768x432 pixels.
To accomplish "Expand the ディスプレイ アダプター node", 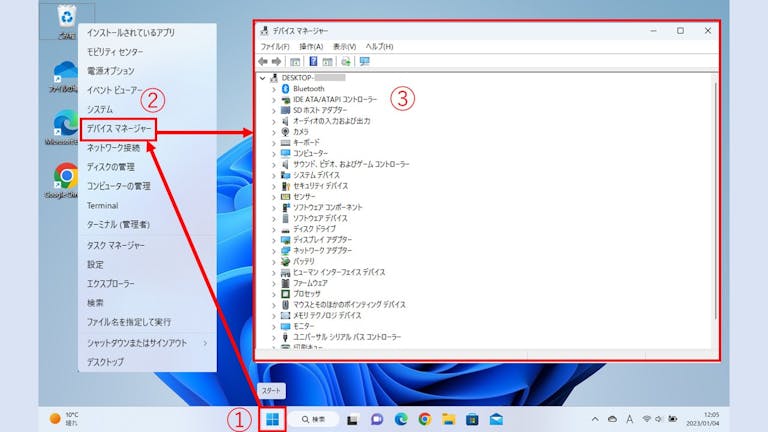I will (x=274, y=240).
